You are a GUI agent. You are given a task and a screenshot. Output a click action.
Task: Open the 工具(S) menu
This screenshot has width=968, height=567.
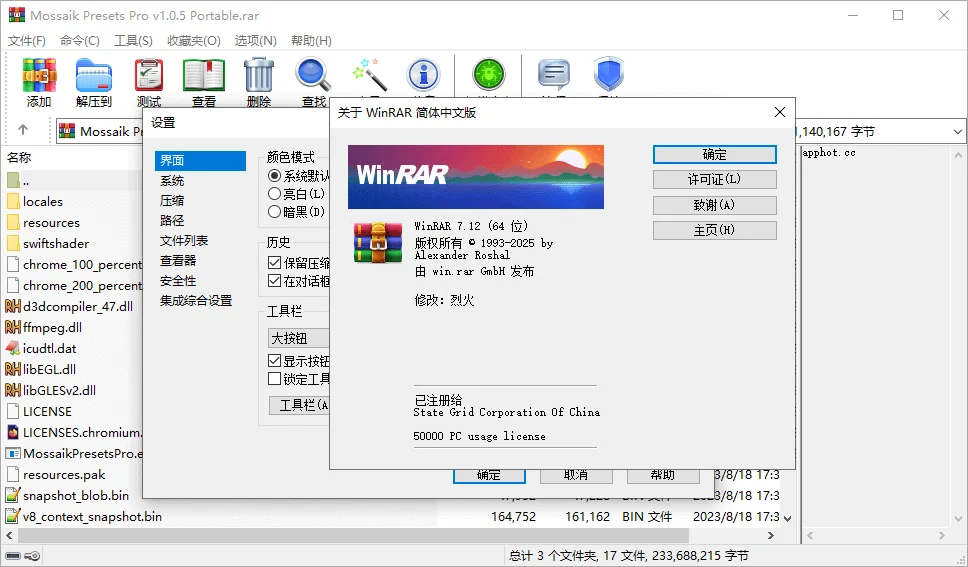(x=133, y=41)
